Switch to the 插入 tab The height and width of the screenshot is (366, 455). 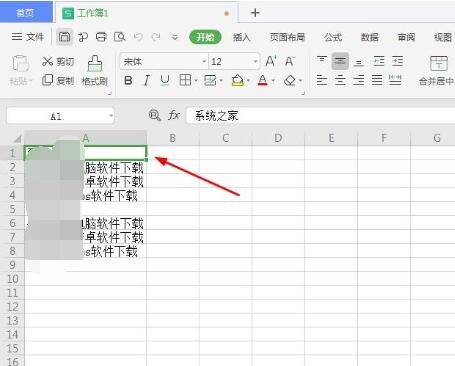(x=242, y=37)
